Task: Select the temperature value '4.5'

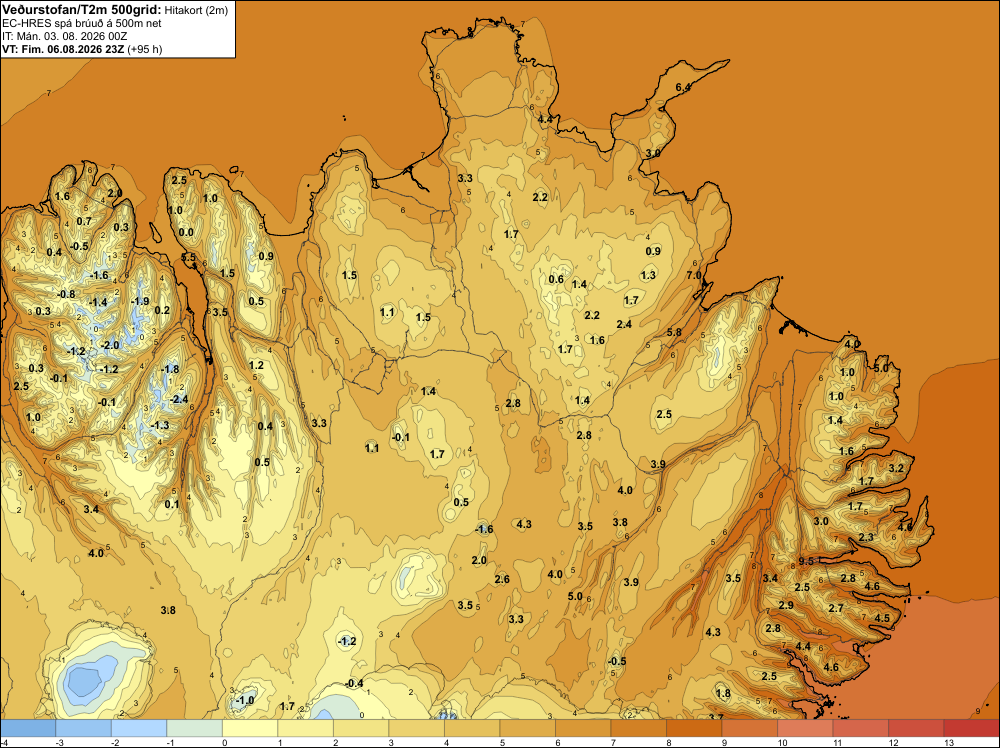Action: pos(882,618)
